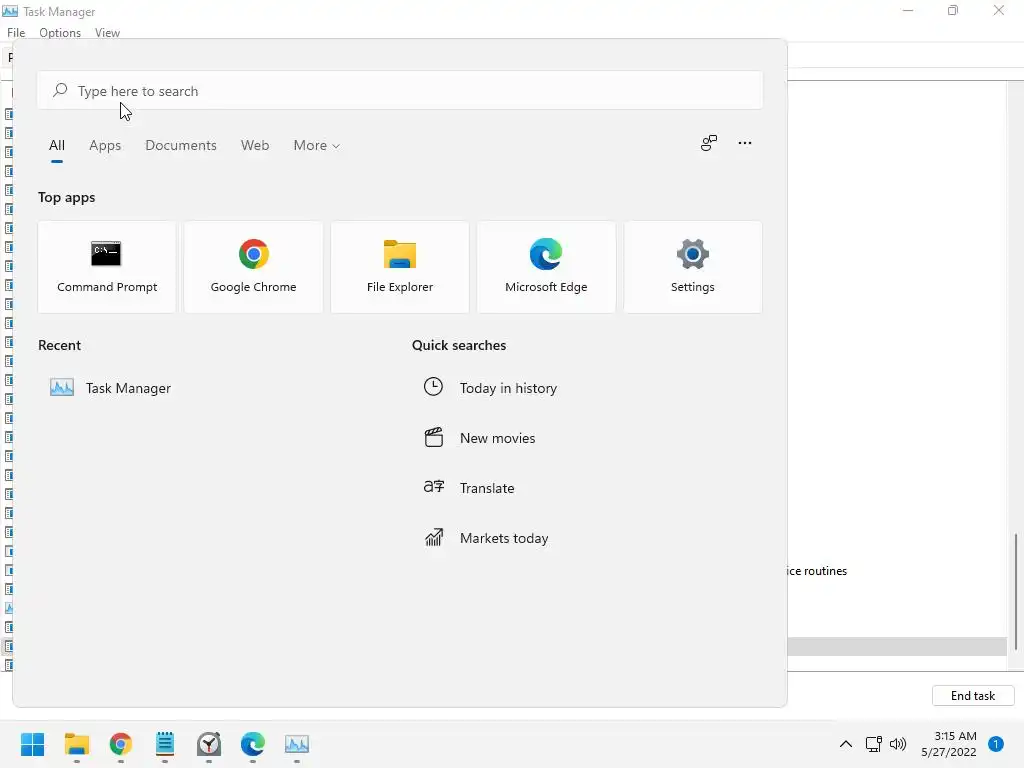Switch to Documents search tab
Screen dimensions: 1024x768
[181, 145]
